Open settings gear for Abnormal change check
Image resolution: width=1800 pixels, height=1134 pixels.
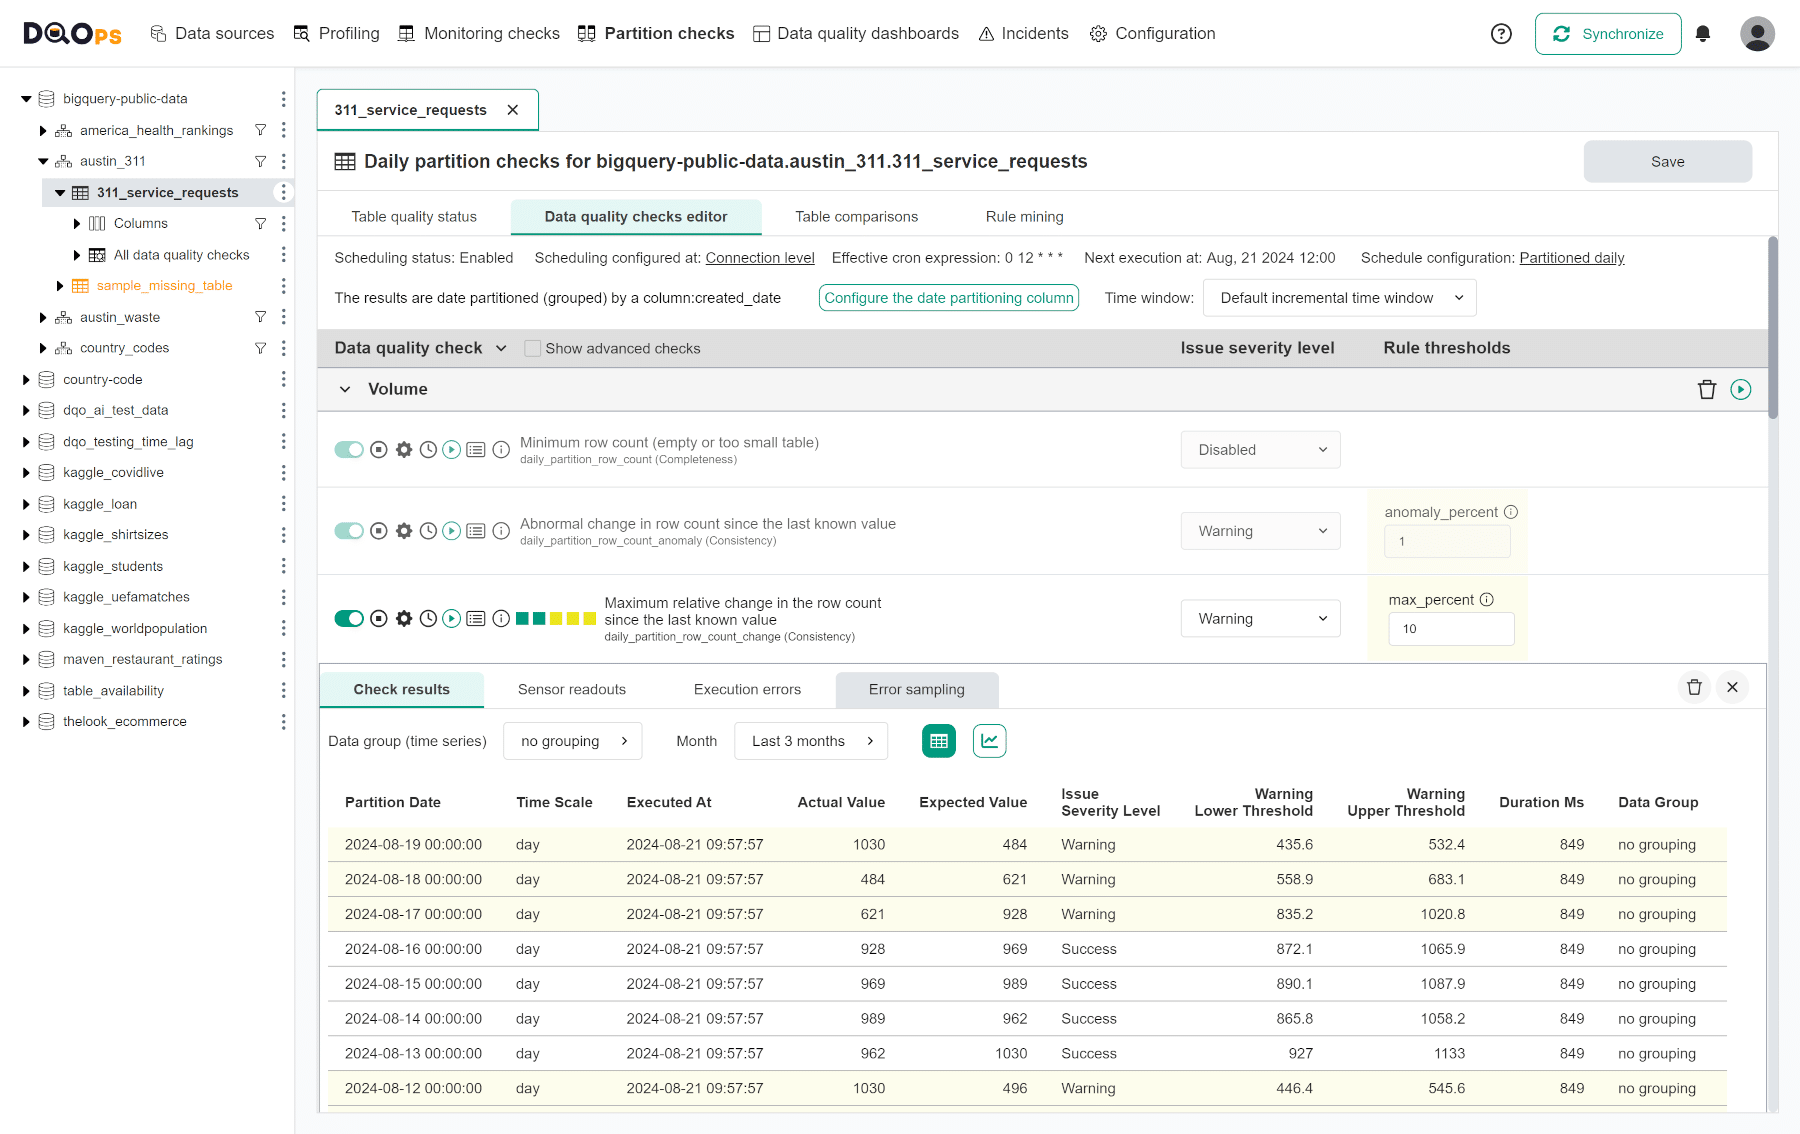404,531
